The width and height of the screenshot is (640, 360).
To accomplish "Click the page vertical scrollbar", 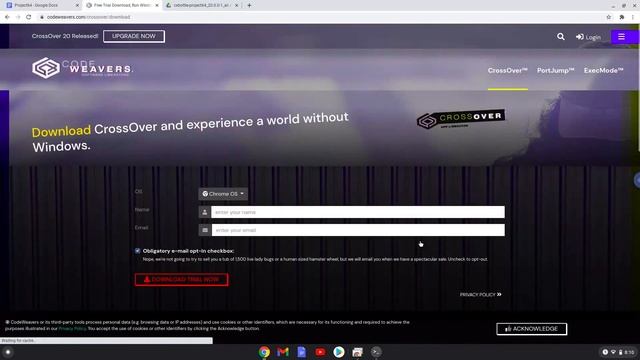I will click(638, 88).
